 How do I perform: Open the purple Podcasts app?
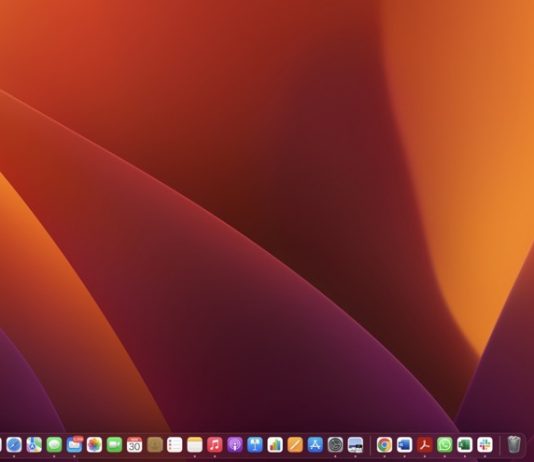[235, 445]
